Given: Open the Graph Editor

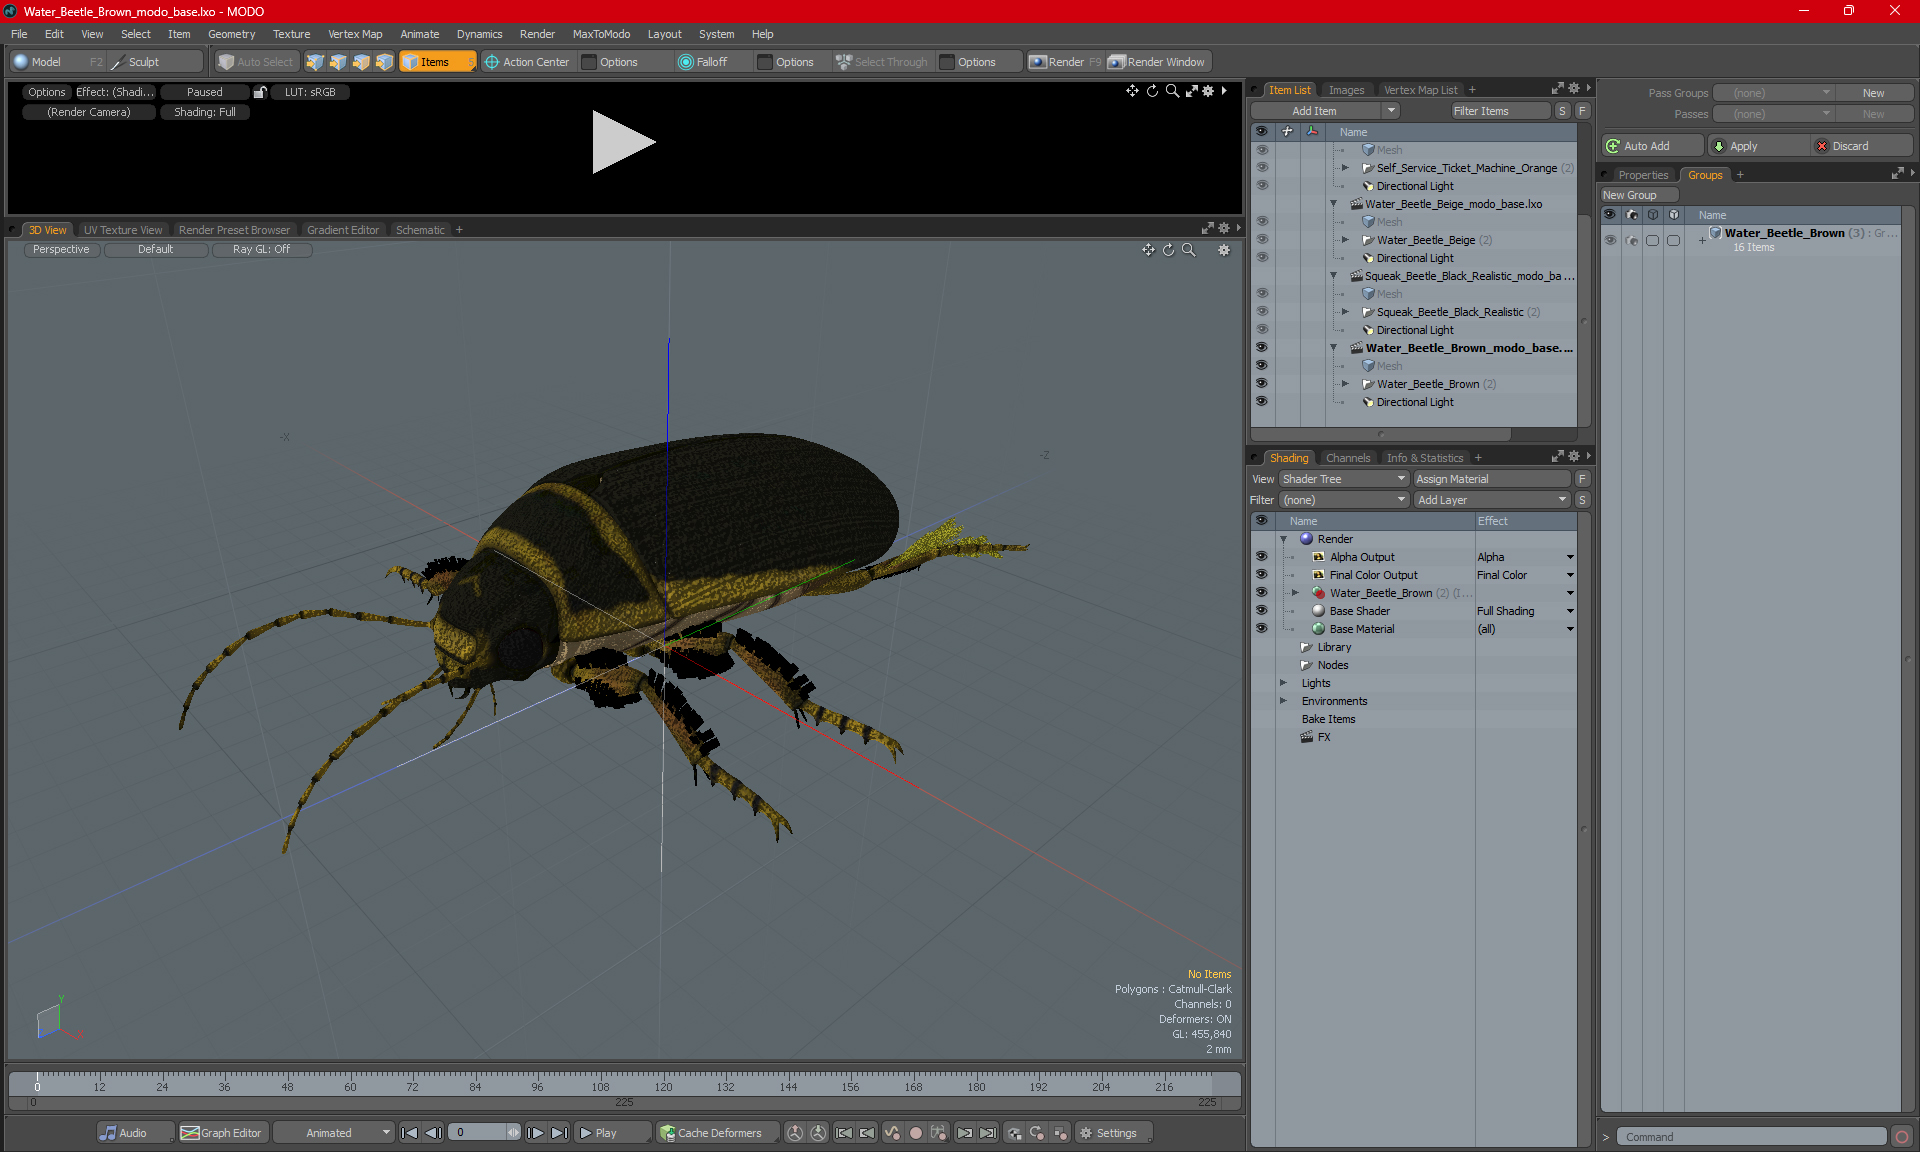Looking at the screenshot, I should 222,1133.
